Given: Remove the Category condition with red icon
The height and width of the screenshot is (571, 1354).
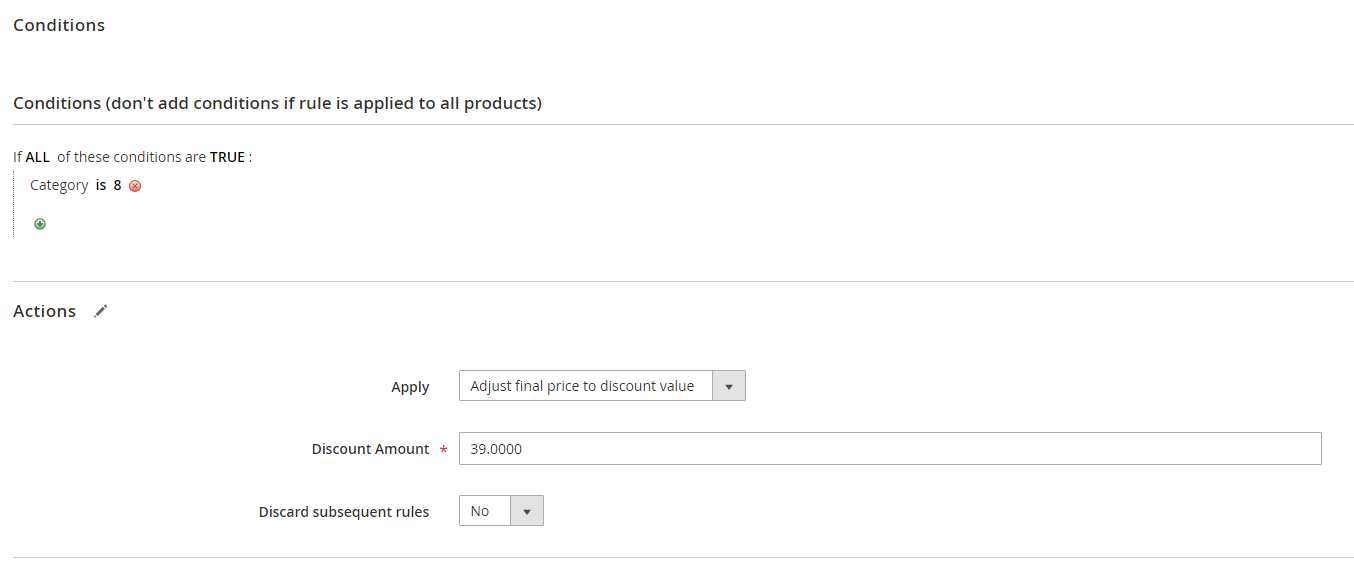Looking at the screenshot, I should pyautogui.click(x=135, y=186).
